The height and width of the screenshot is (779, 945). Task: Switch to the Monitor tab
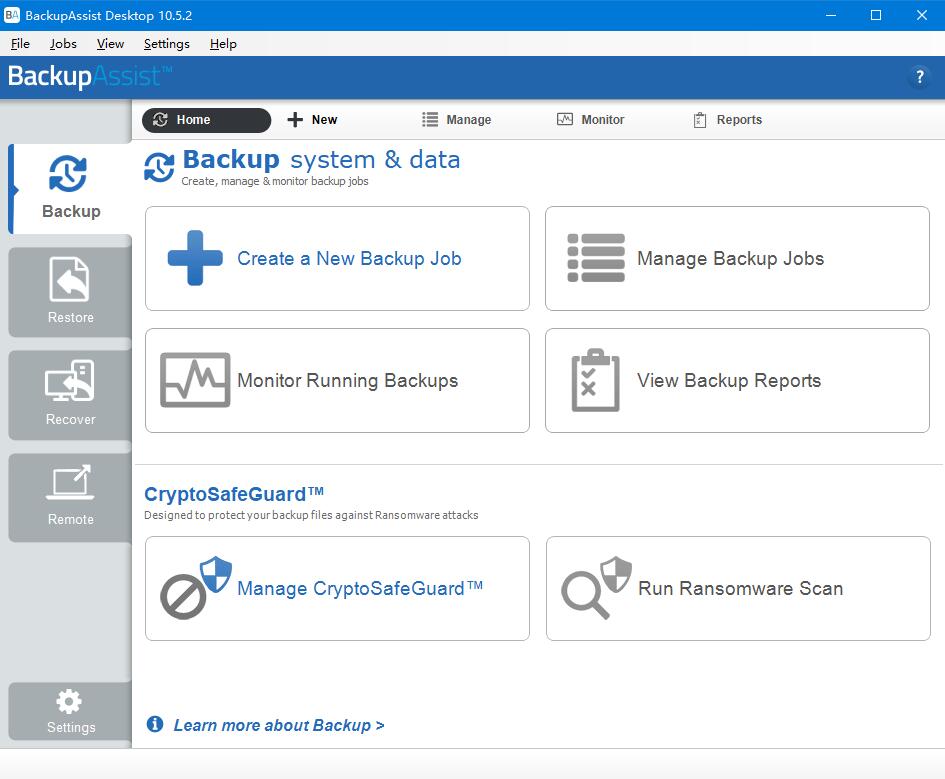[x=590, y=120]
